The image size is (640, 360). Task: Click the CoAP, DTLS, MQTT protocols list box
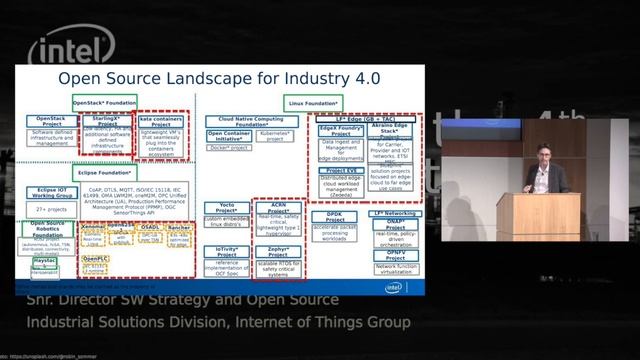point(135,201)
